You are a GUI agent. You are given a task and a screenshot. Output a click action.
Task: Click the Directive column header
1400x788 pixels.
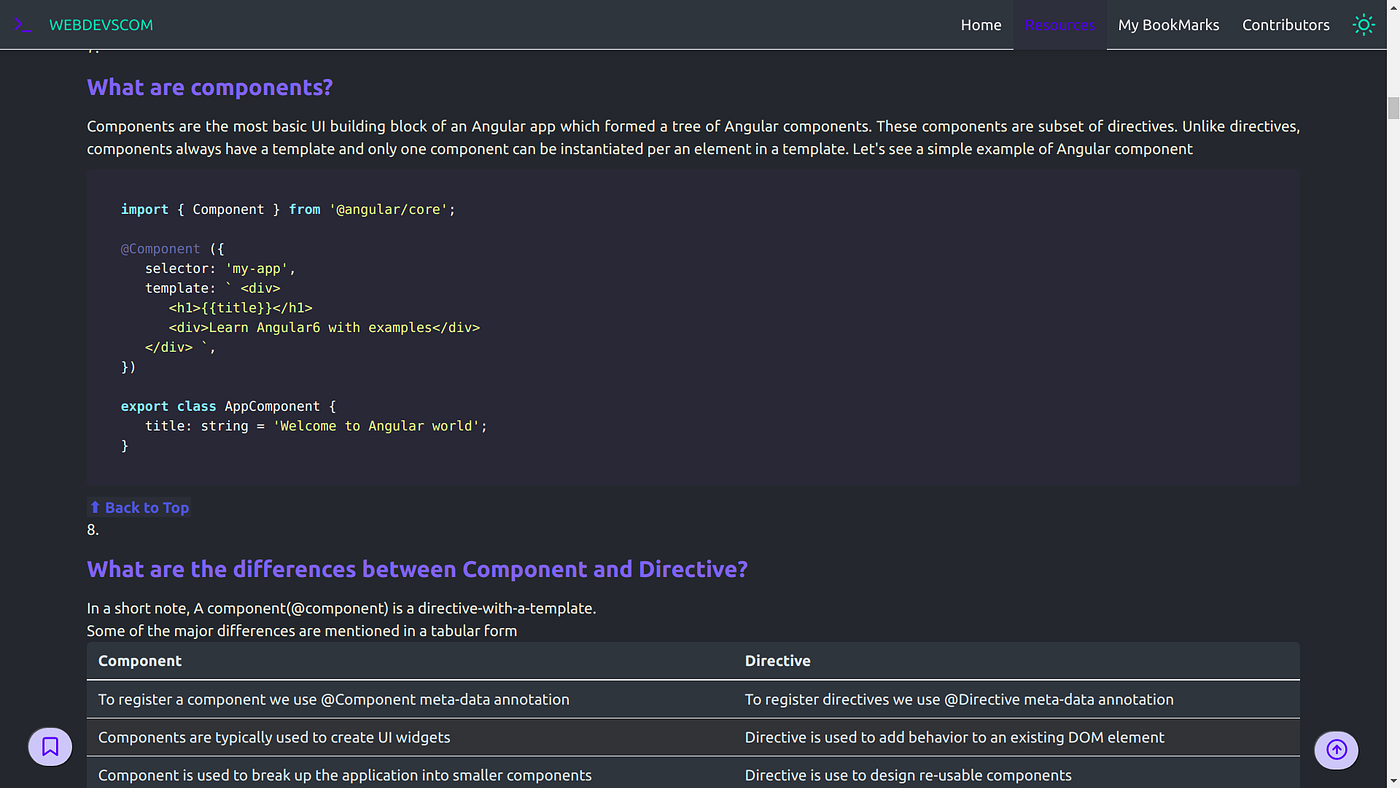[778, 660]
